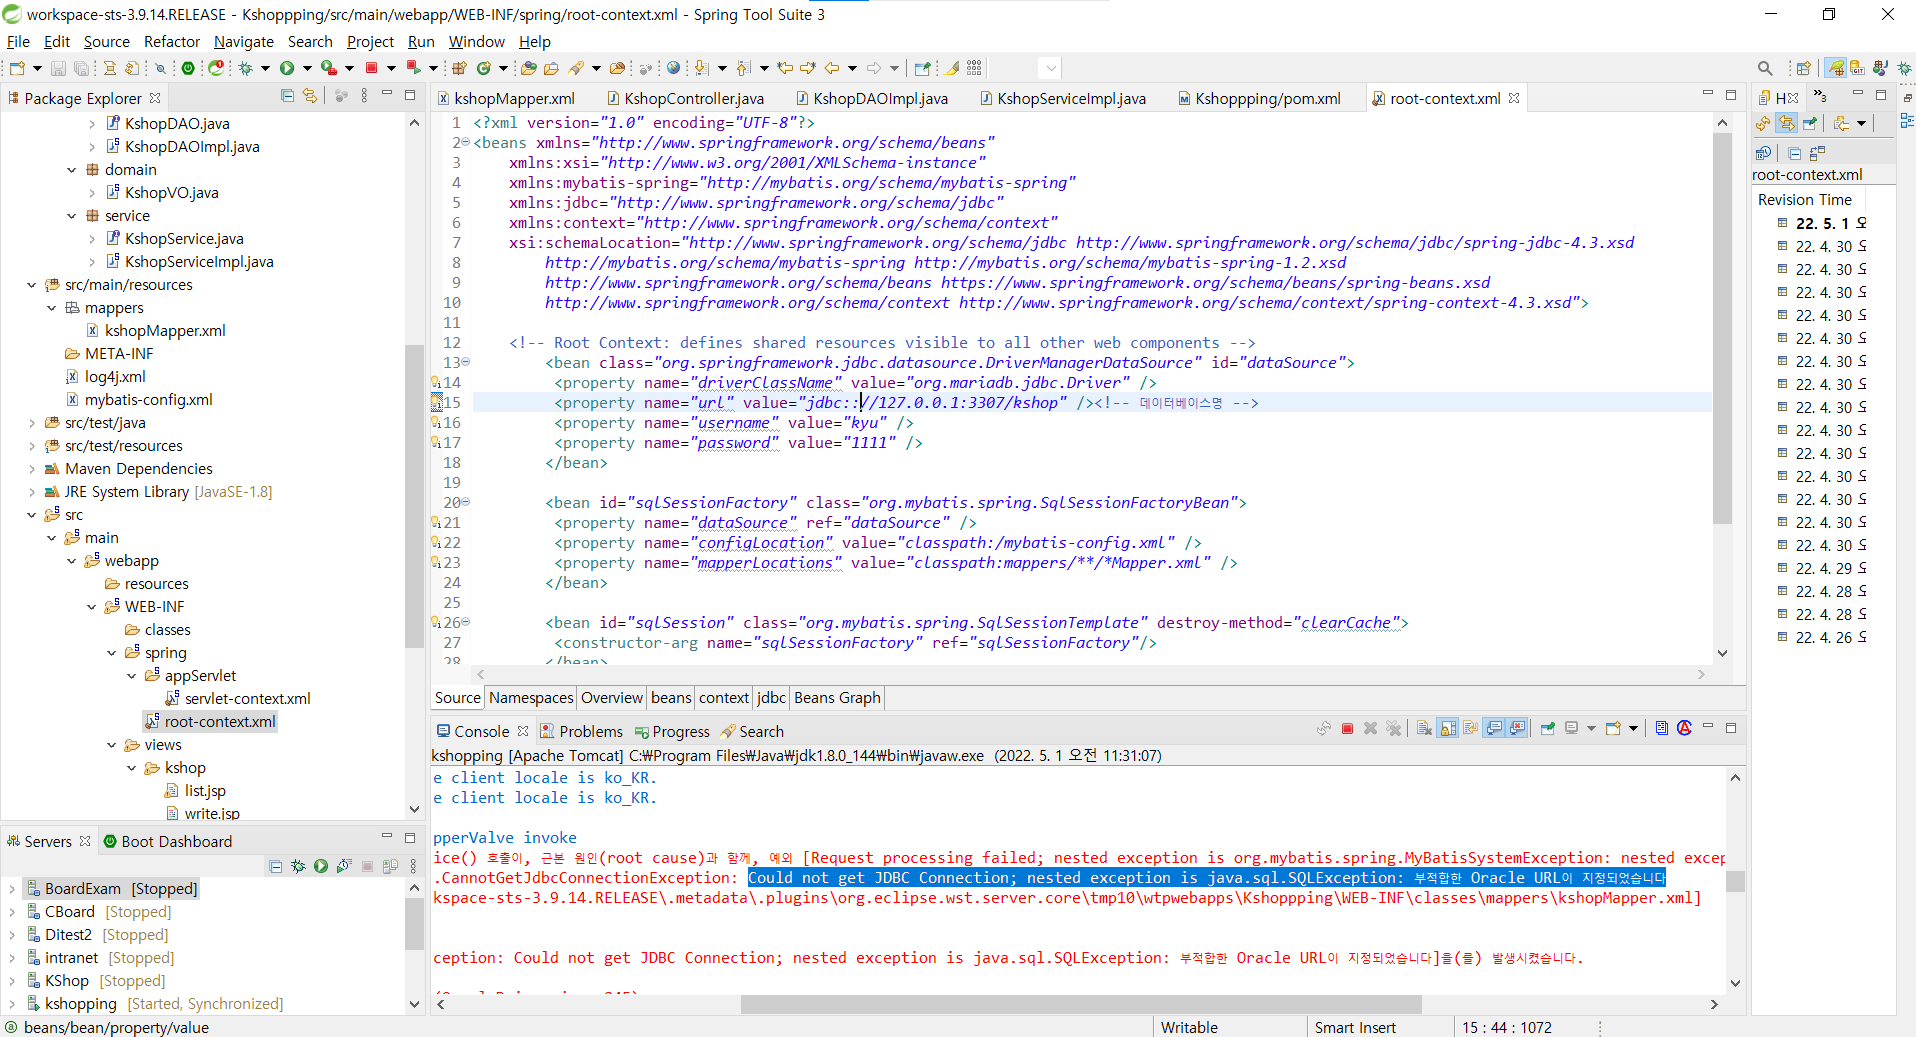Click the Save toolbar icon
The width and height of the screenshot is (1916, 1037).
pos(58,68)
